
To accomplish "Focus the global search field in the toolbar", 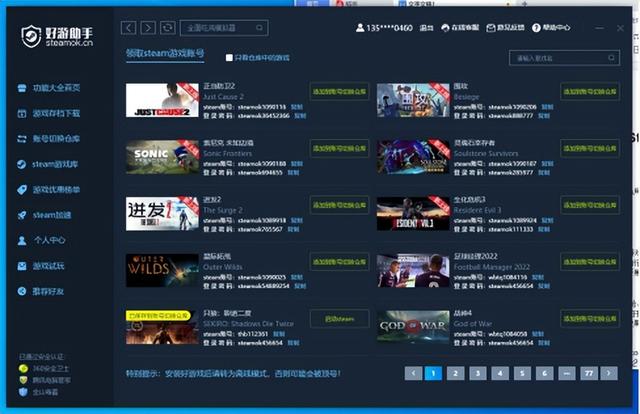I will click(224, 28).
